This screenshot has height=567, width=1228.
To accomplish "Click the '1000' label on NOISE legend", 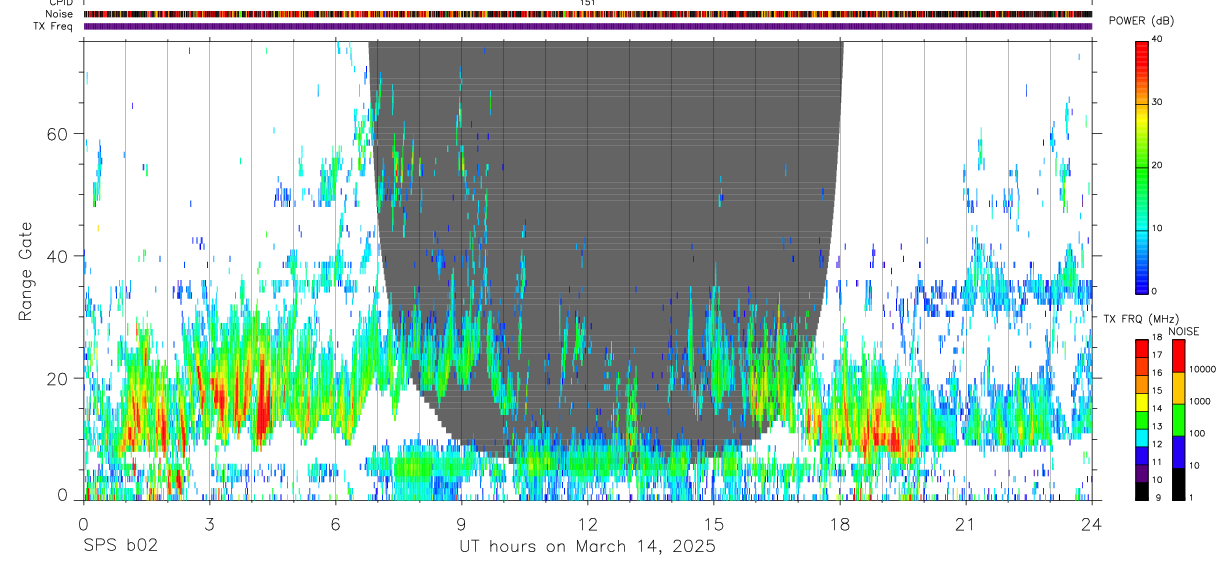I will 1200,401.
